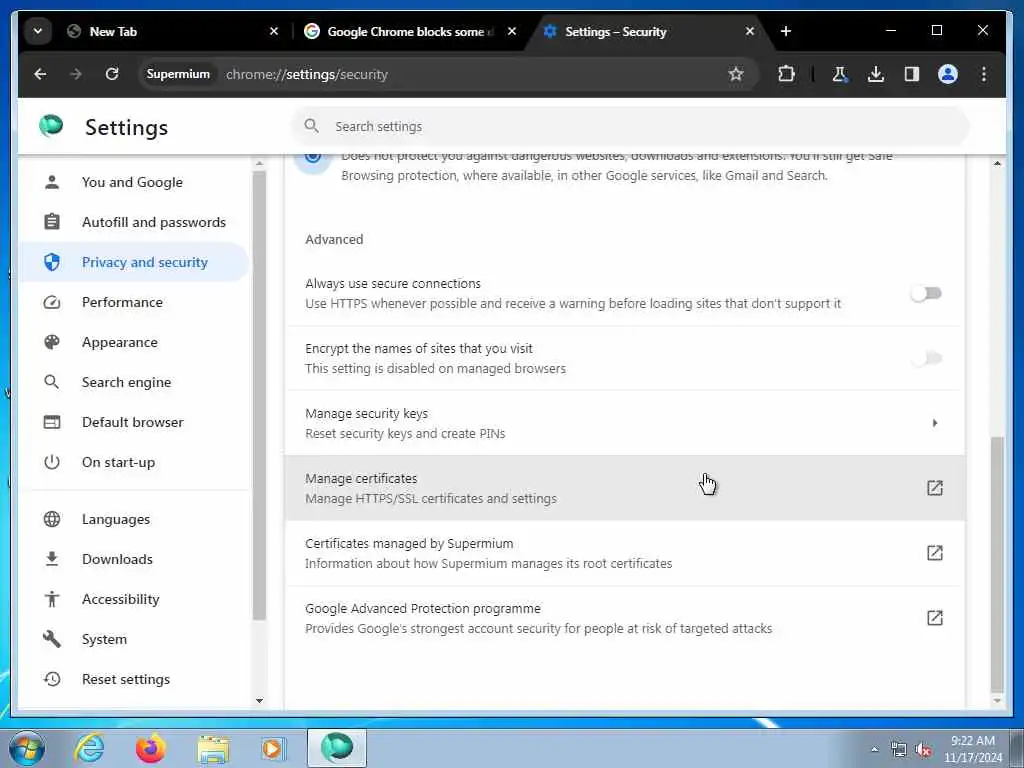Open the Downloads toolbar icon
Screen dimensions: 1024x768
coord(876,74)
